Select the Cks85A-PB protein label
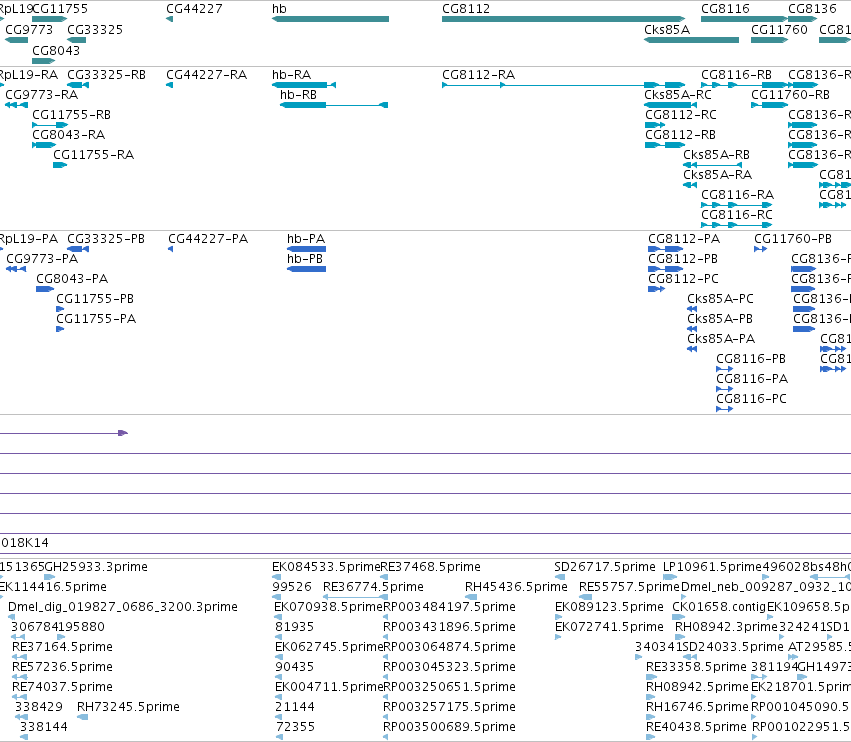This screenshot has width=851, height=742. tap(720, 319)
